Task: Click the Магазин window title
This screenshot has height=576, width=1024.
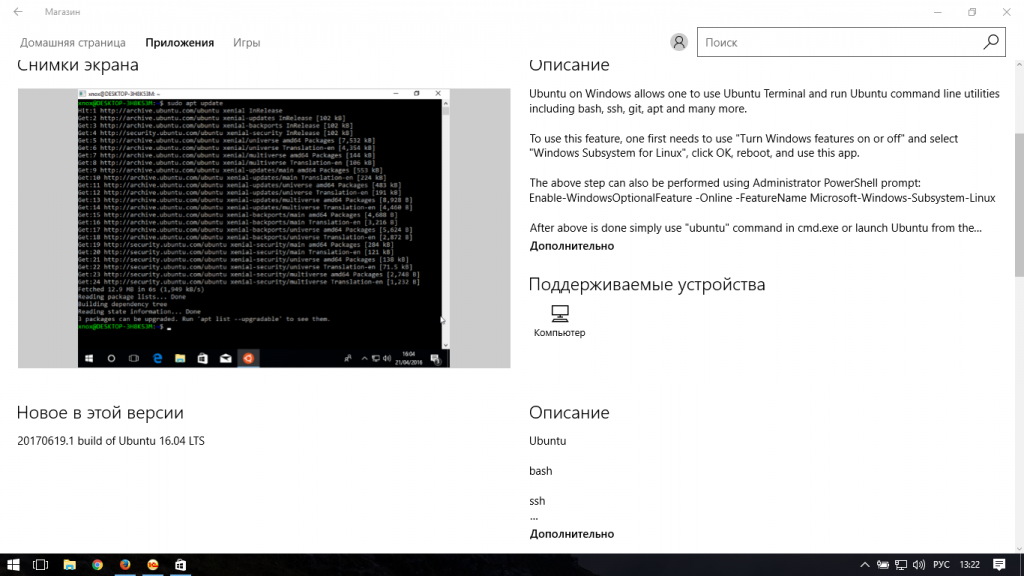Action: 63,12
